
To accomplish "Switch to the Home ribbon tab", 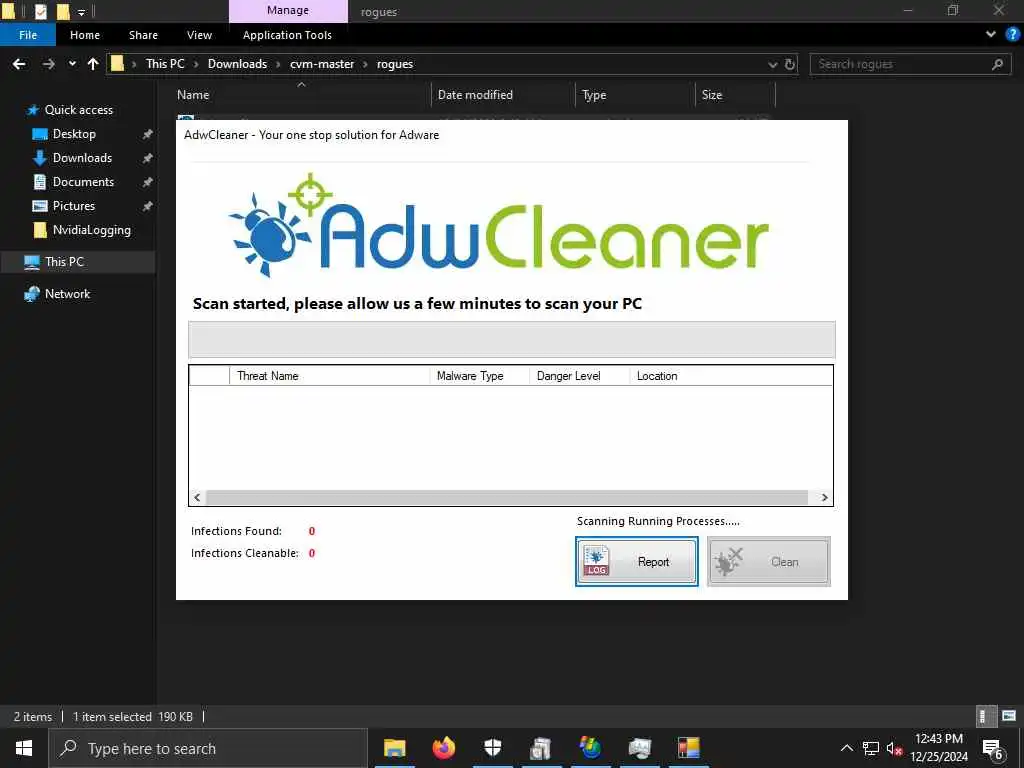I will (x=85, y=35).
